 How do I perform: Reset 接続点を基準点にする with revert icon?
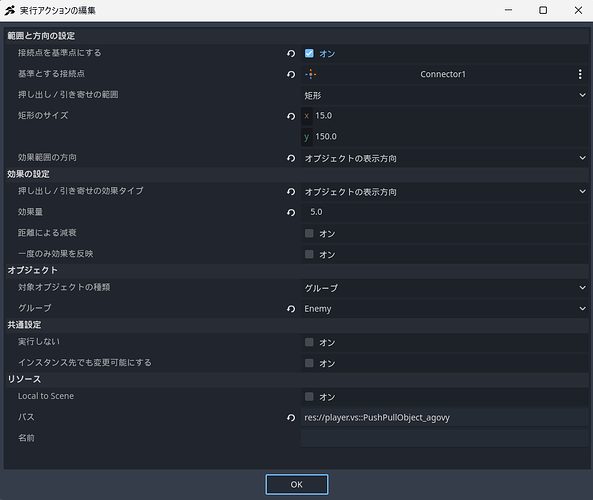click(291, 54)
